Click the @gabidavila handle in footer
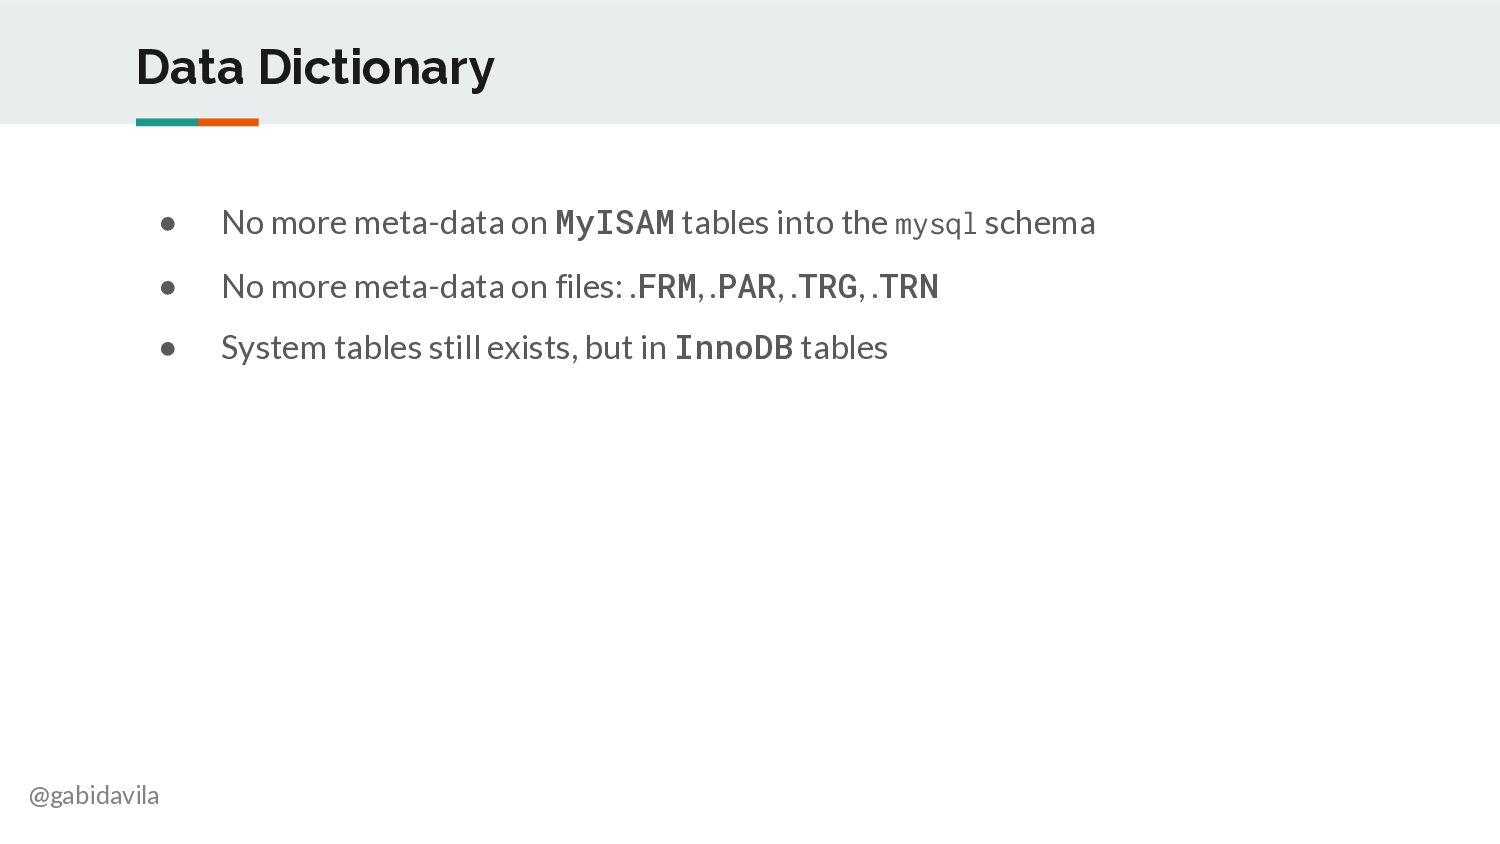 coord(94,796)
